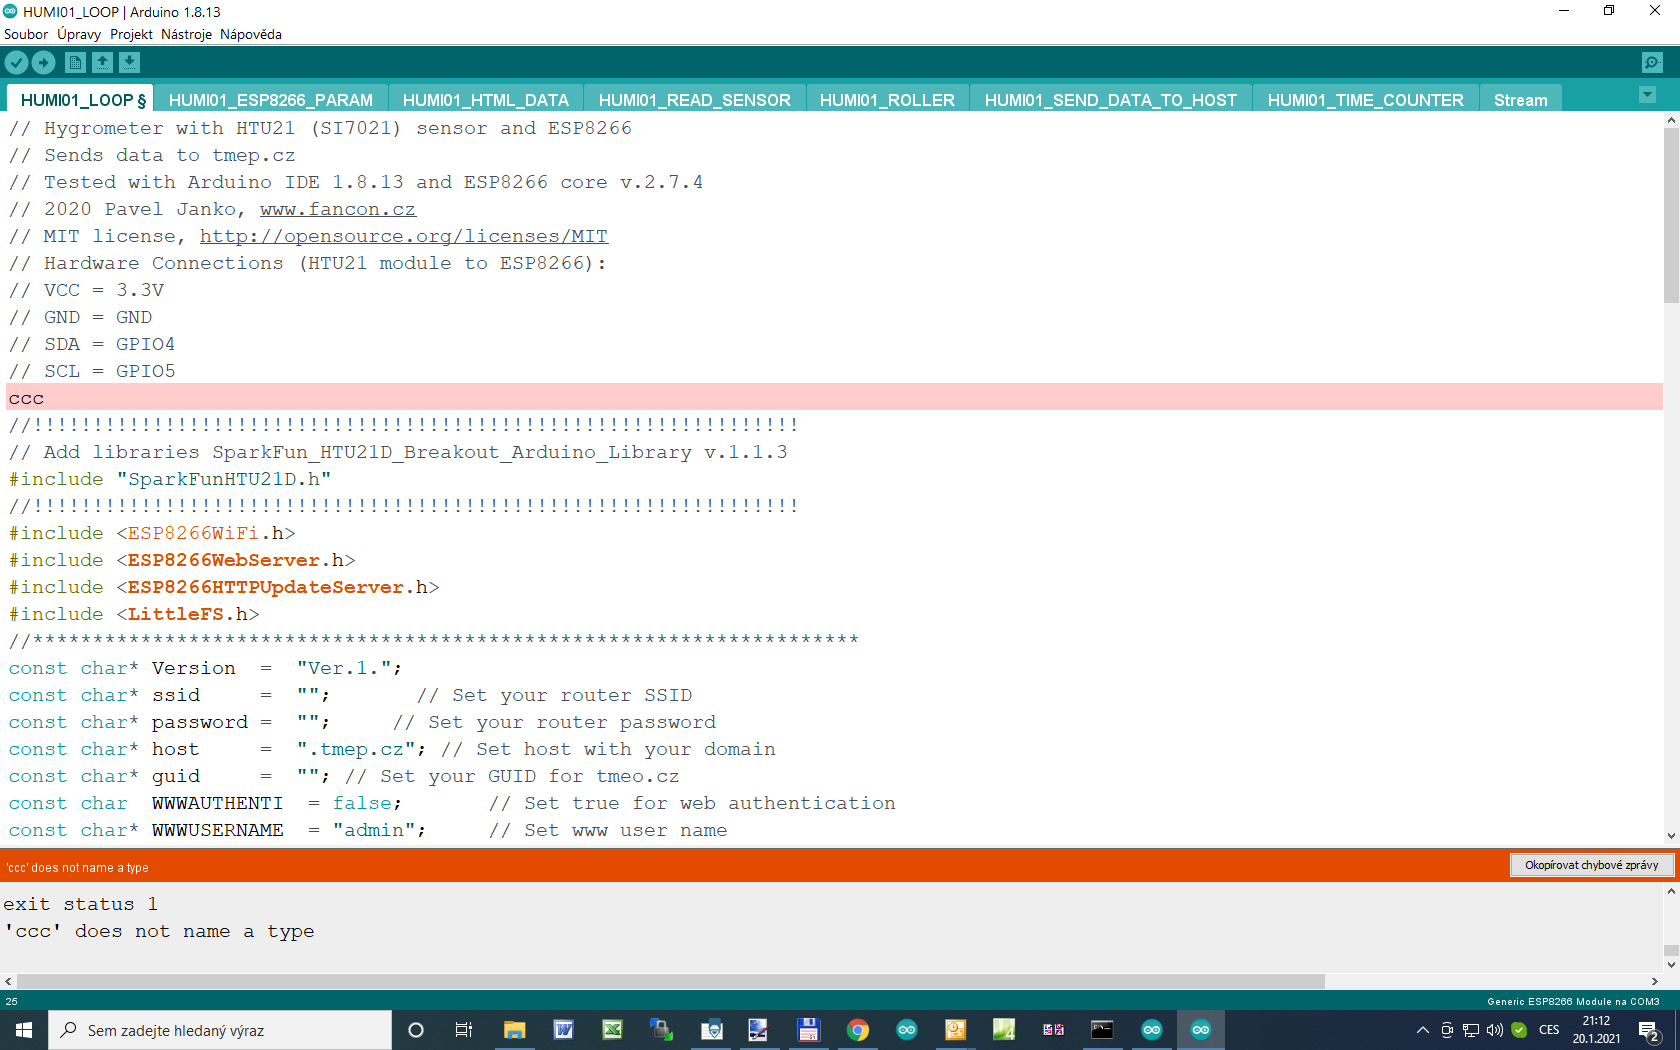The width and height of the screenshot is (1680, 1050).
Task: Open the Soubor menu
Action: tap(26, 34)
